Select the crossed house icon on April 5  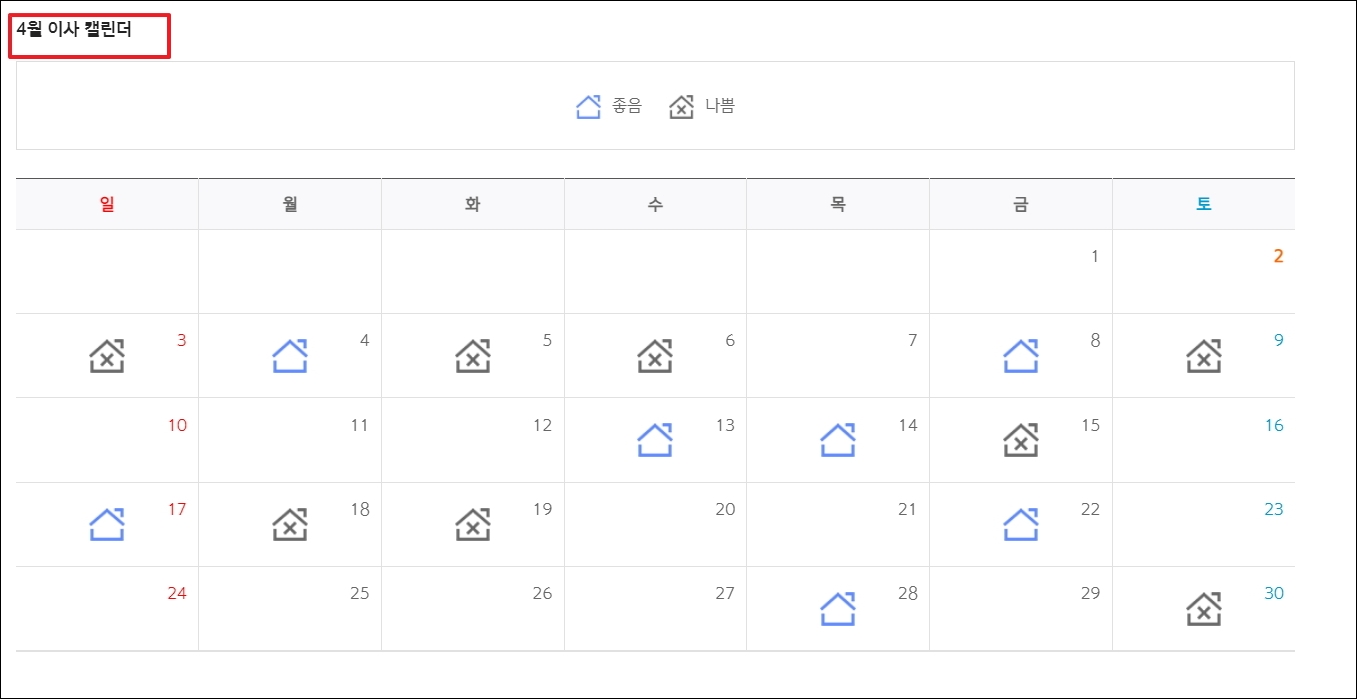pos(473,356)
